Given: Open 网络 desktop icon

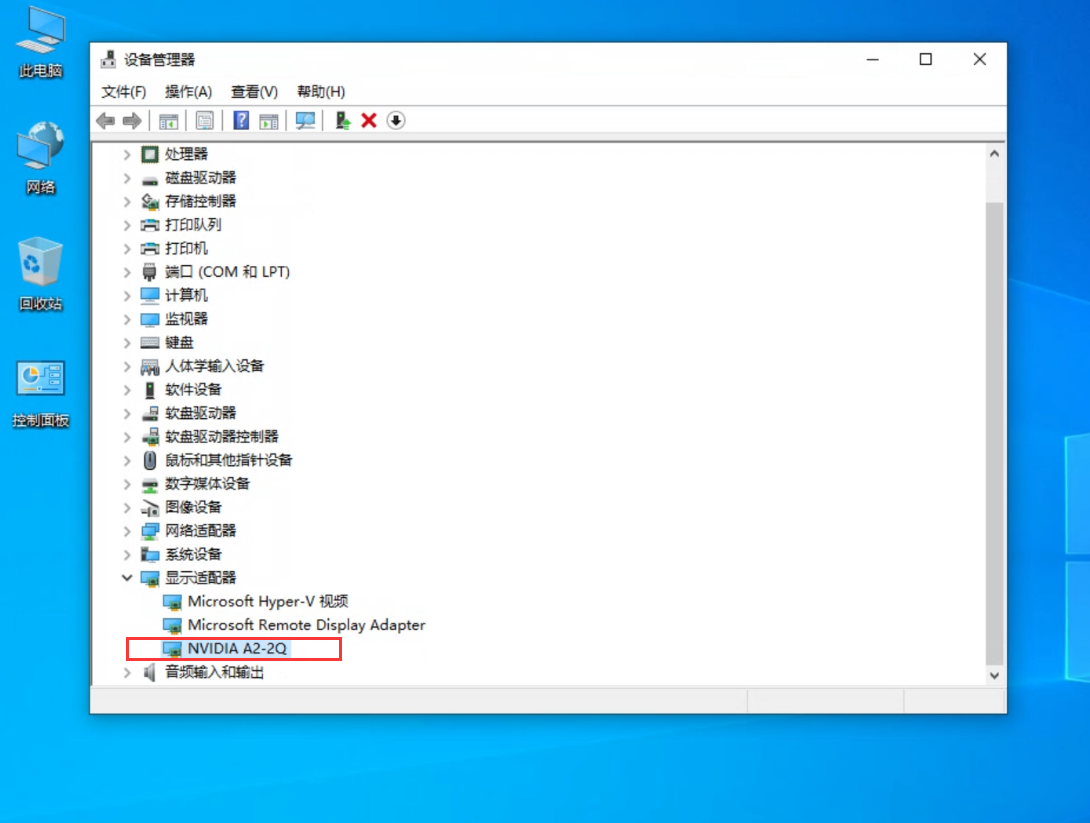Looking at the screenshot, I should 41,158.
